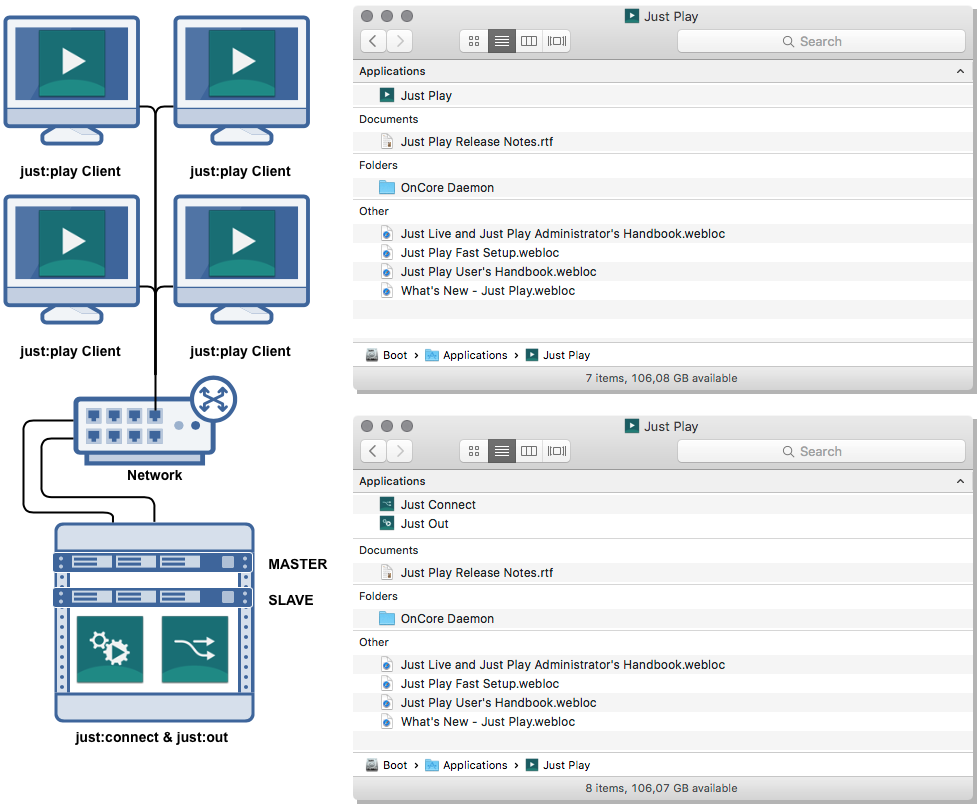
Task: Click Boot in upper window path bar
Action: coord(386,355)
